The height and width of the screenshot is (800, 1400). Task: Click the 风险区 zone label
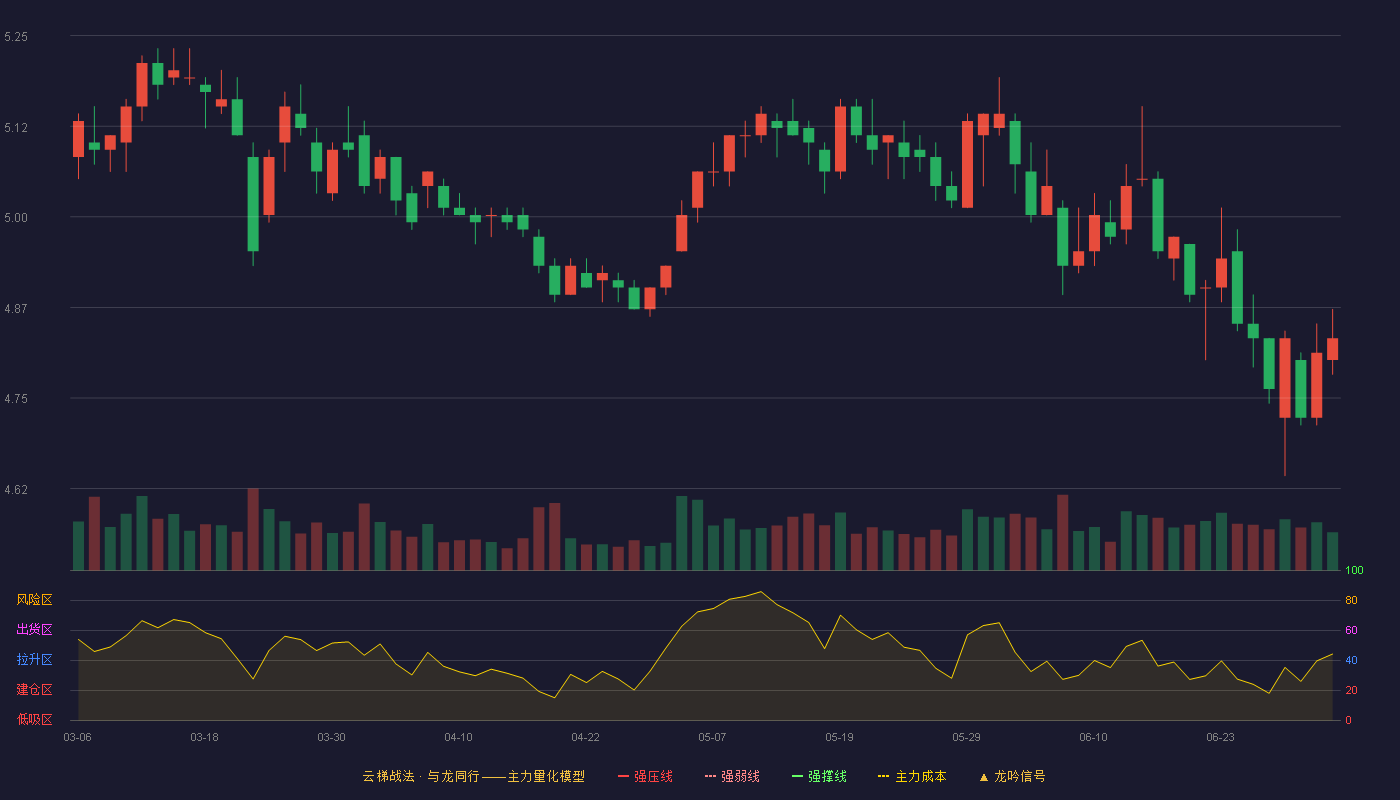(34, 600)
